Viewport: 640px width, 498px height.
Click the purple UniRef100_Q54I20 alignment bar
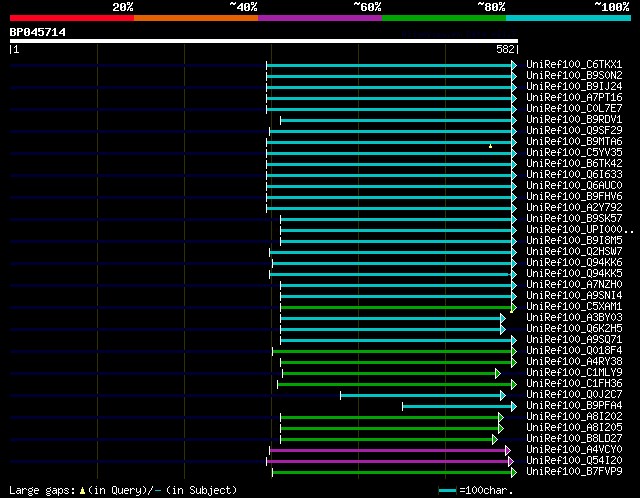(x=387, y=462)
